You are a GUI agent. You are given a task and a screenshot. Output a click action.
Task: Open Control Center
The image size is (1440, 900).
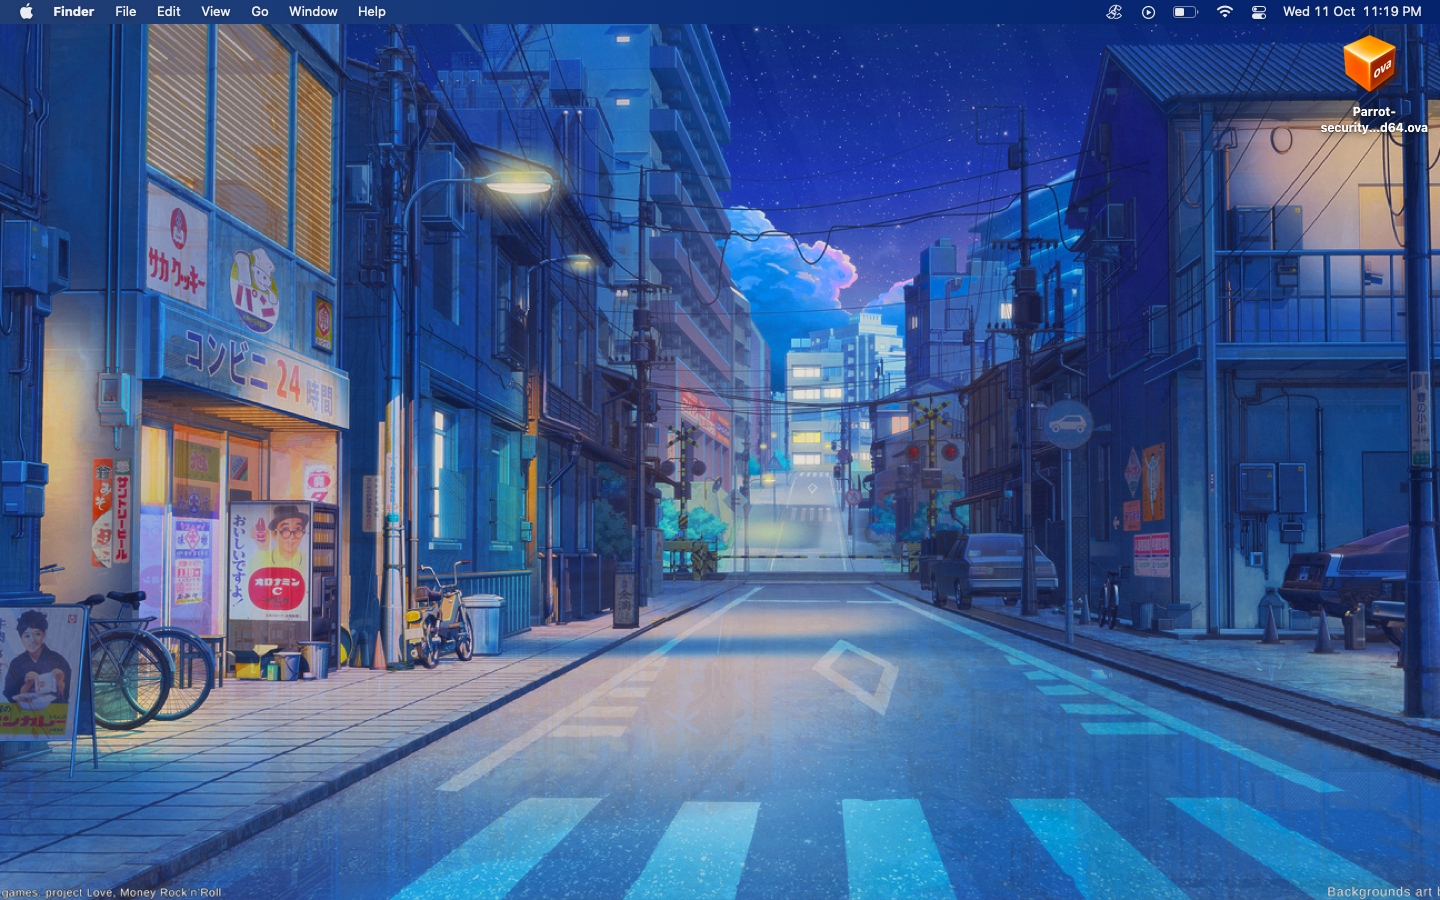[1259, 12]
